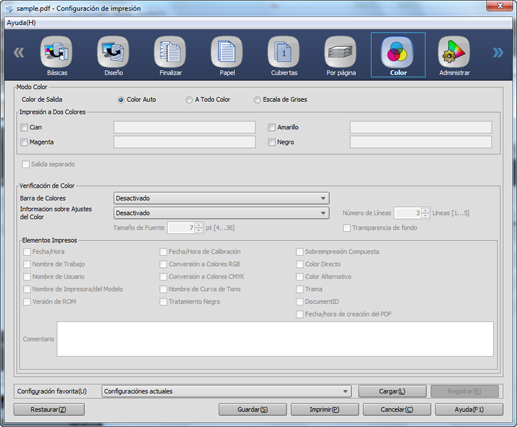Choose Escala de Grises output
The image size is (517, 427).
[x=257, y=100]
